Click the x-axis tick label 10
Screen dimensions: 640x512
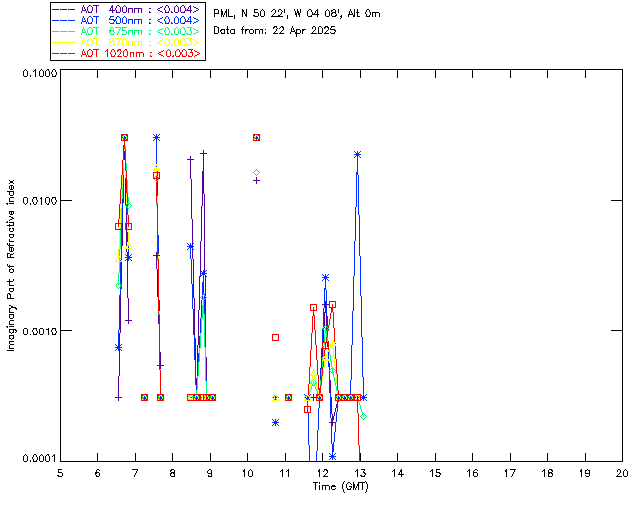(247, 473)
